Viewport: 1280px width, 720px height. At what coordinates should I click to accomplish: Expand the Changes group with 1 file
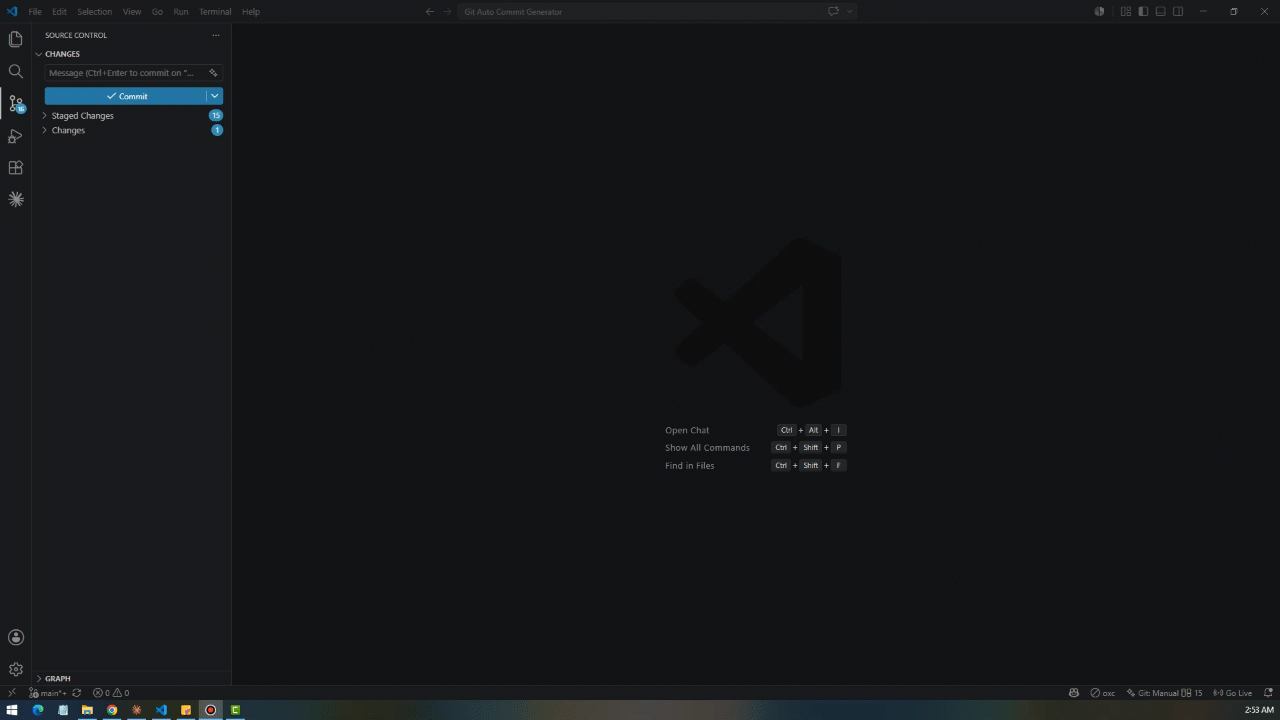point(133,130)
